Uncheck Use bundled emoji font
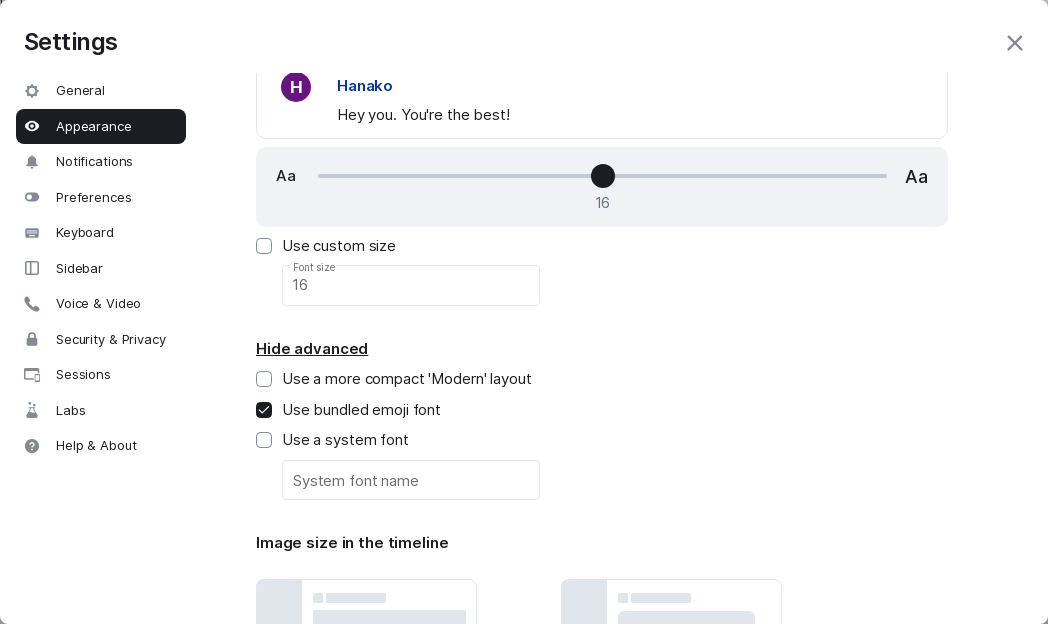Viewport: 1048px width, 624px height. [264, 410]
